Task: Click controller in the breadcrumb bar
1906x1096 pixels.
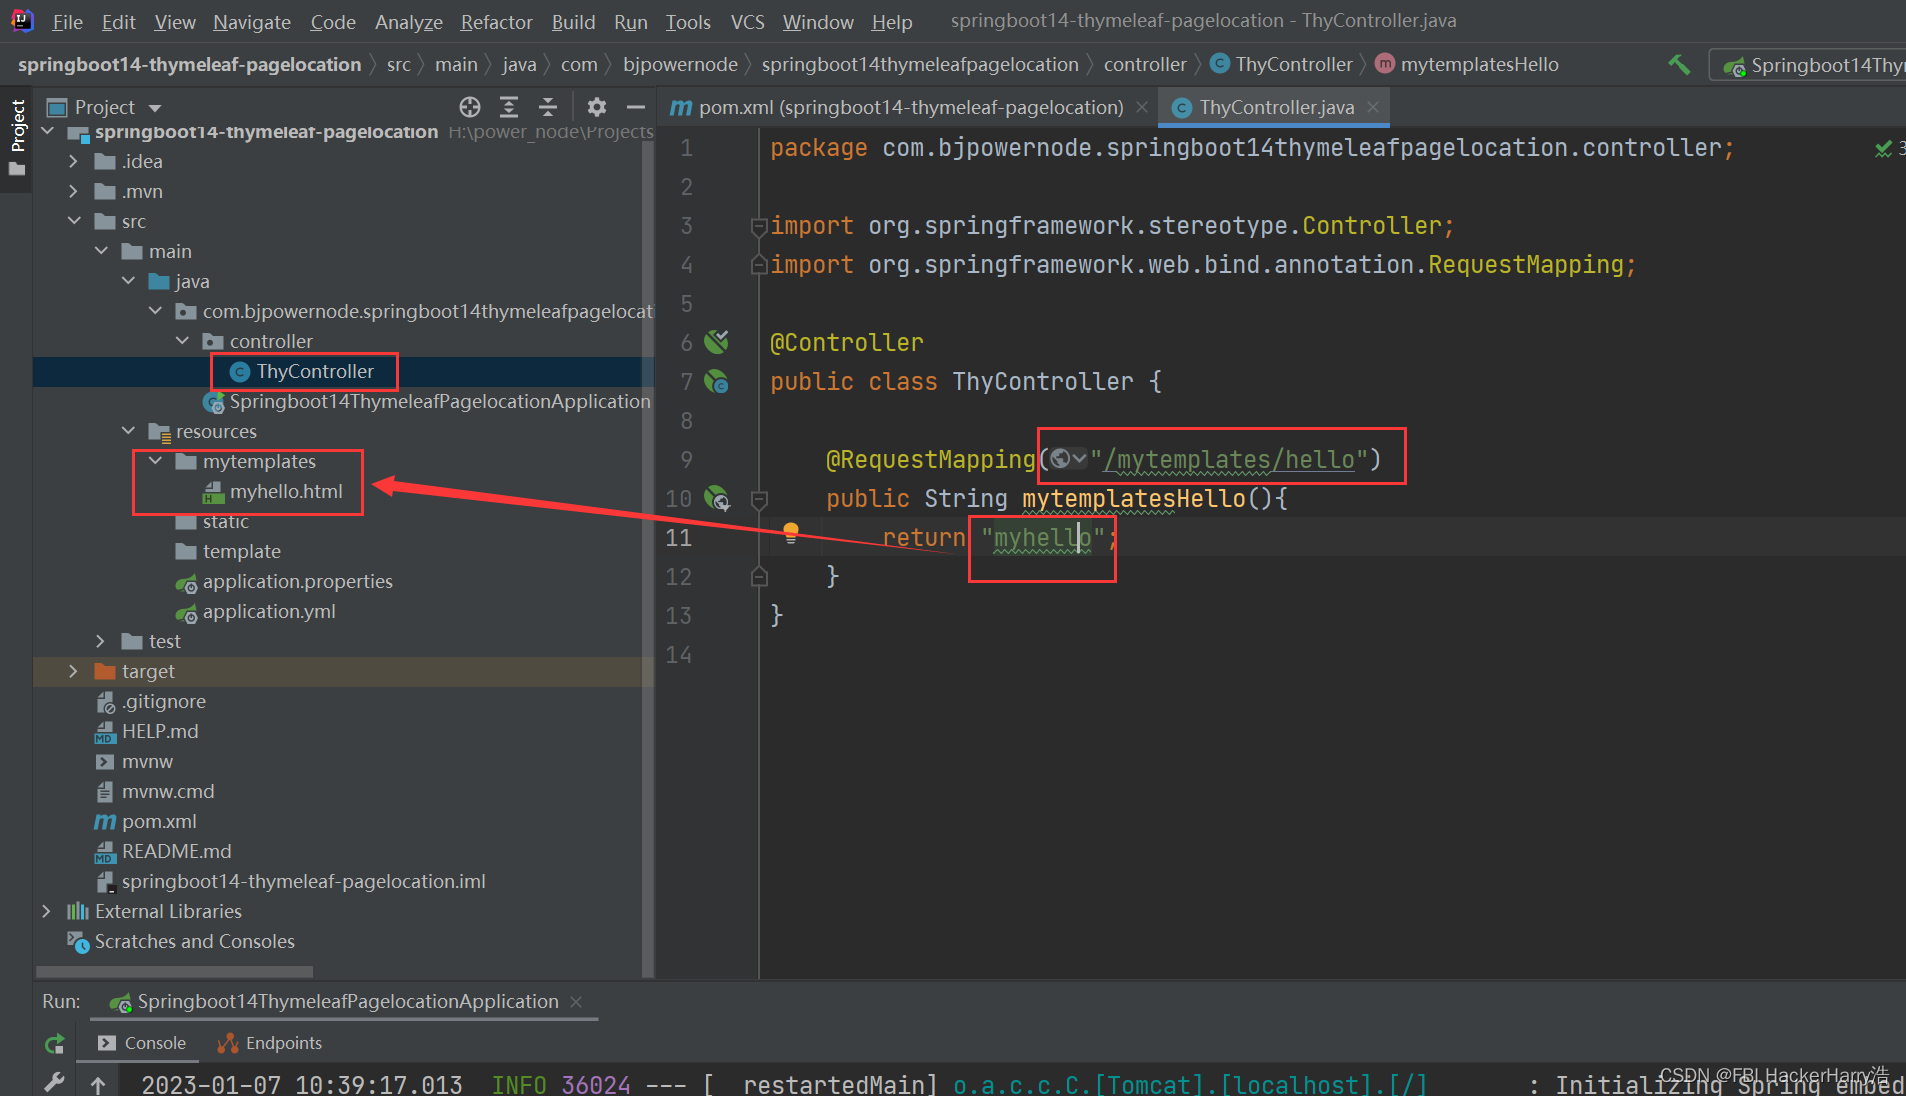Action: point(1145,64)
